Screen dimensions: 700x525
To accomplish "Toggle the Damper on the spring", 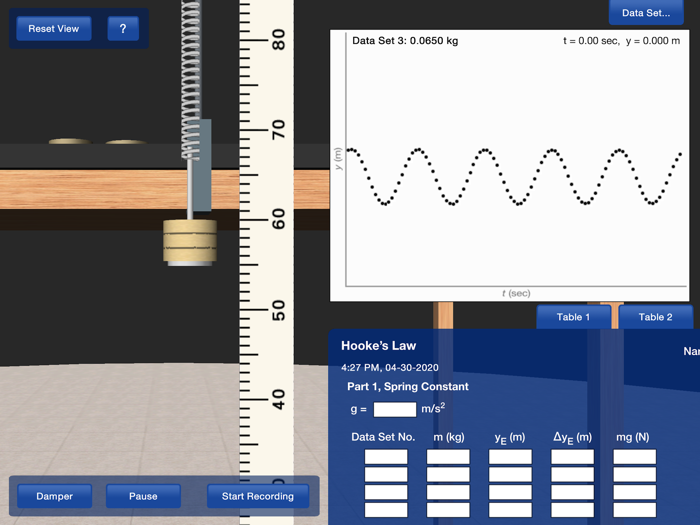I will click(54, 496).
